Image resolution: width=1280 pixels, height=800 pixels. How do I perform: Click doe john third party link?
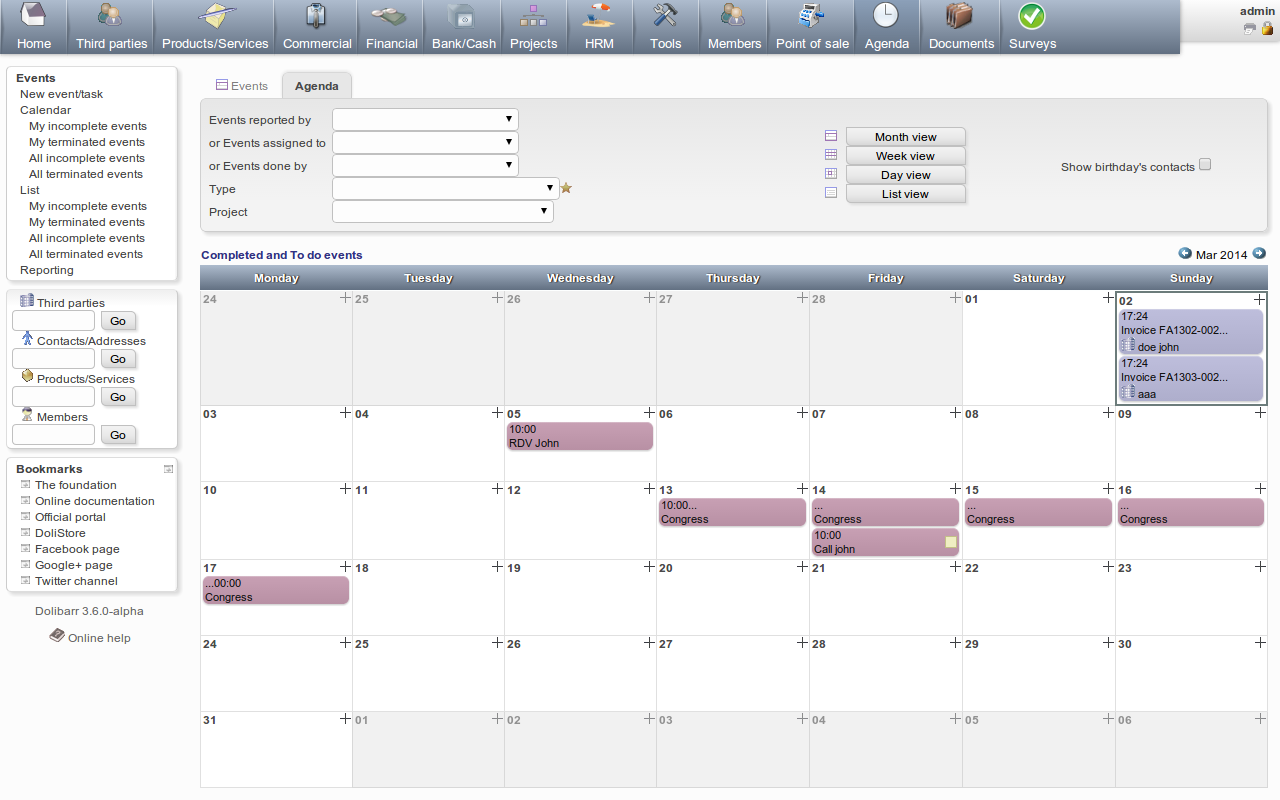(1158, 347)
